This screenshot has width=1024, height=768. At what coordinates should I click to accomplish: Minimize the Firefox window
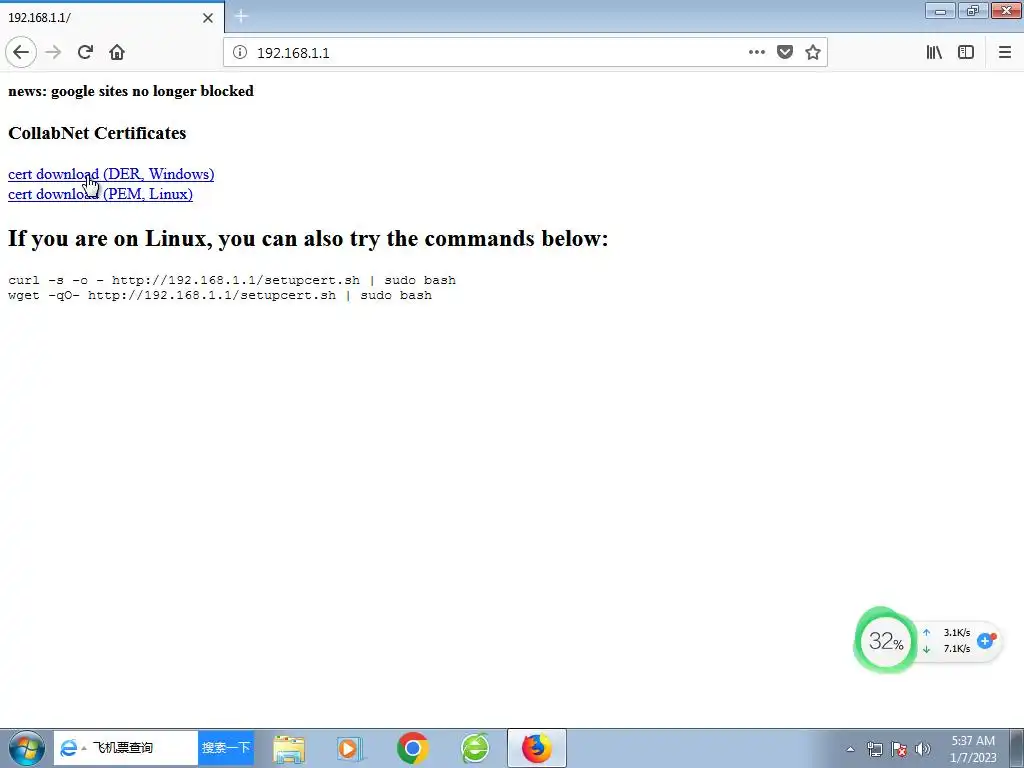click(940, 10)
